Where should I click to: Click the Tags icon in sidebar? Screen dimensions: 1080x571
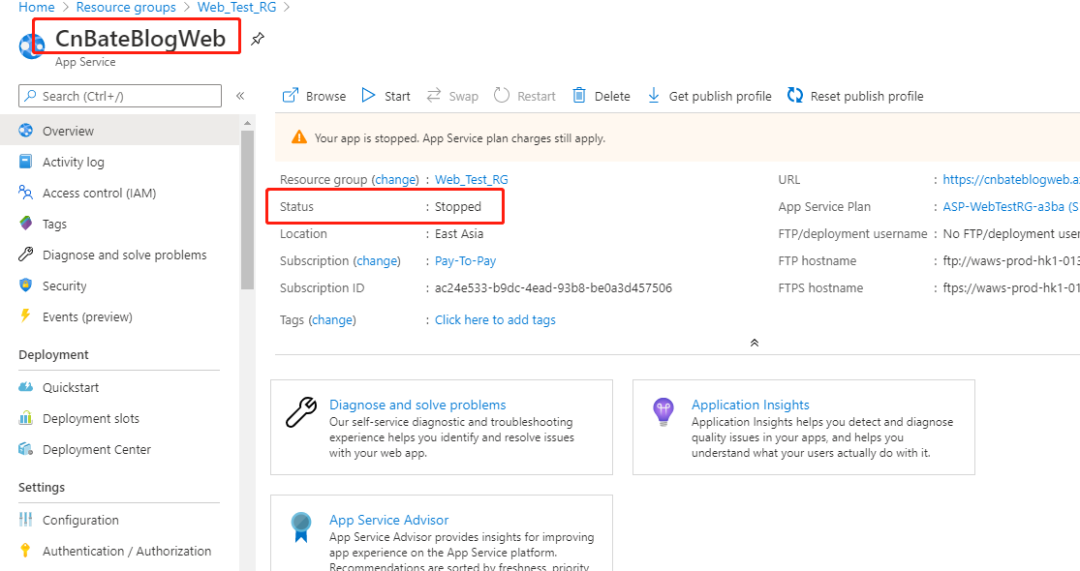[x=25, y=223]
